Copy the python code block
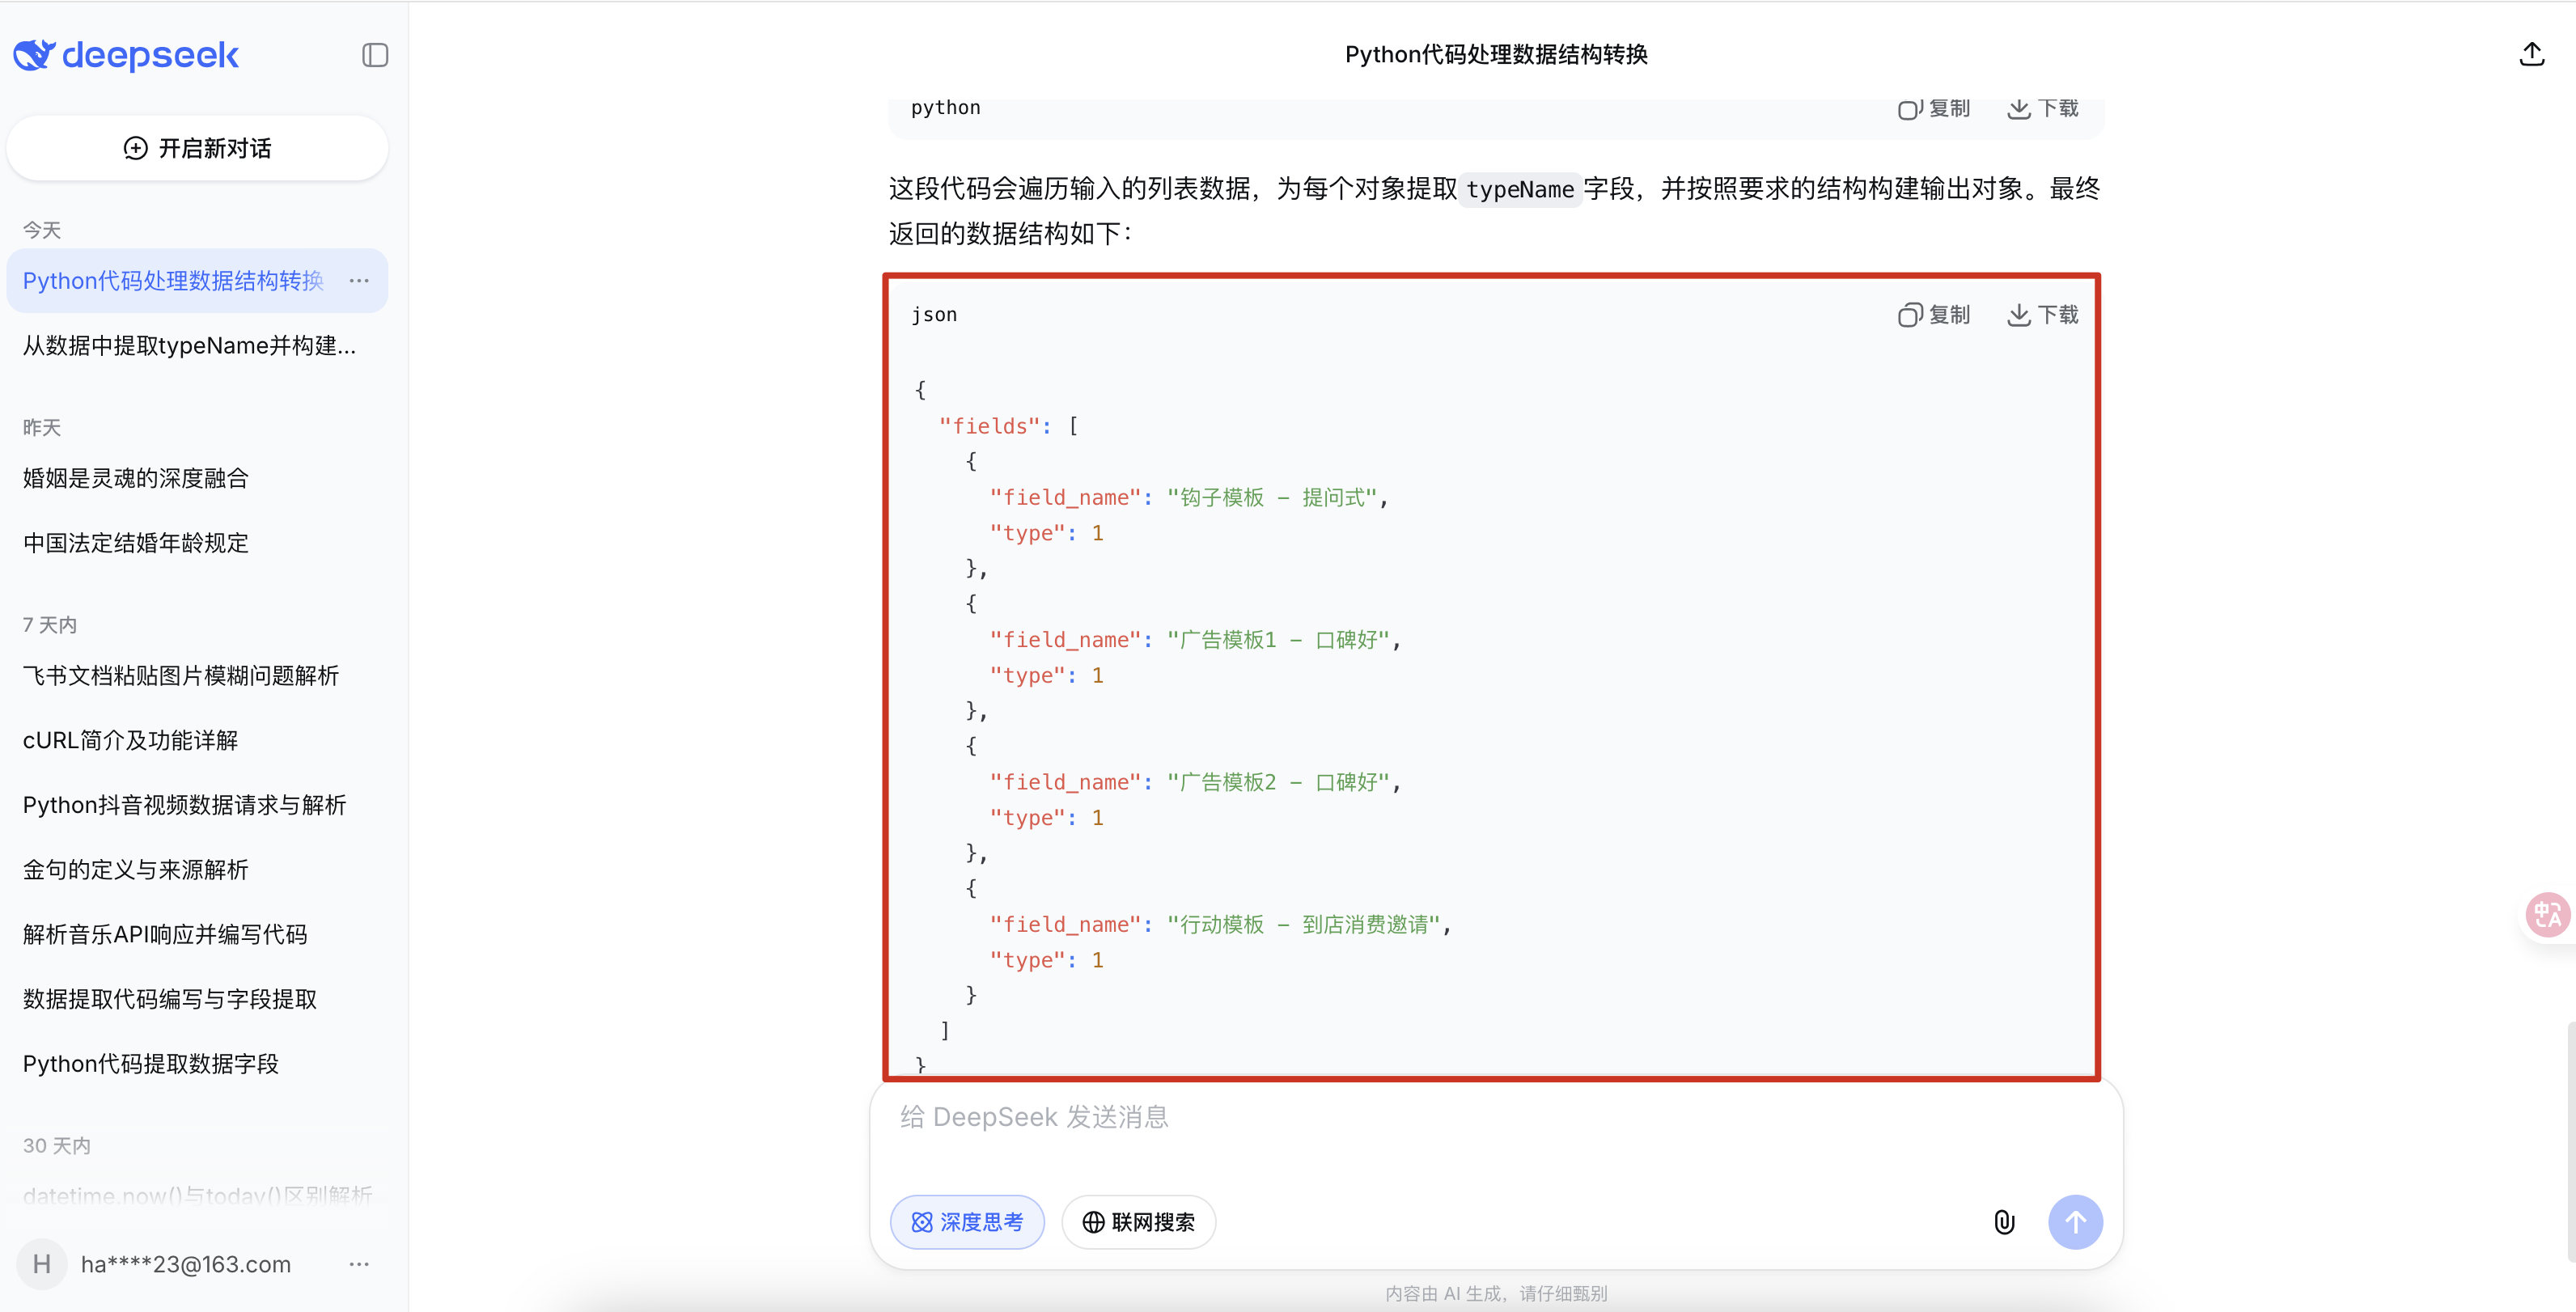 pos(1934,108)
